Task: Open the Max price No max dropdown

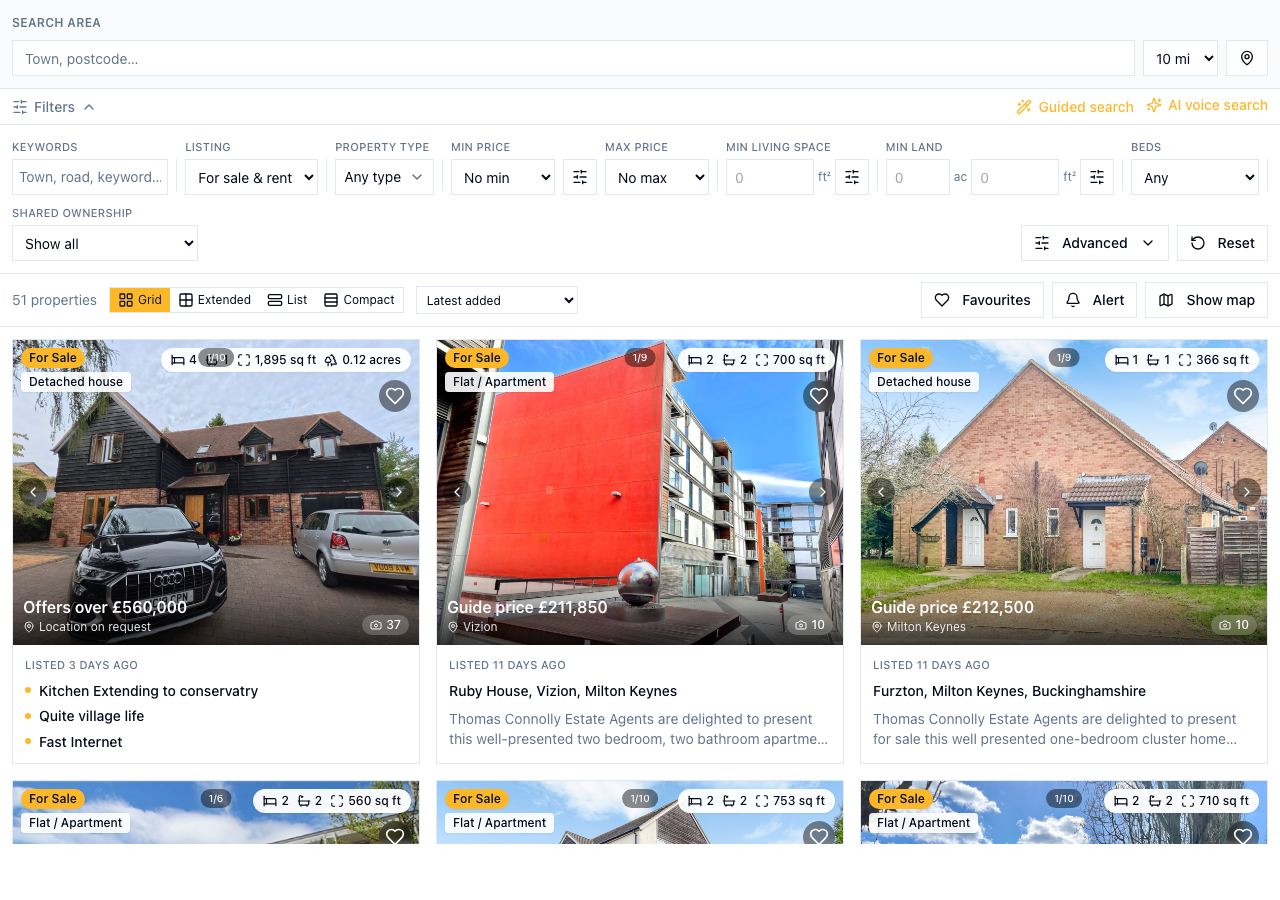Action: pyautogui.click(x=657, y=177)
